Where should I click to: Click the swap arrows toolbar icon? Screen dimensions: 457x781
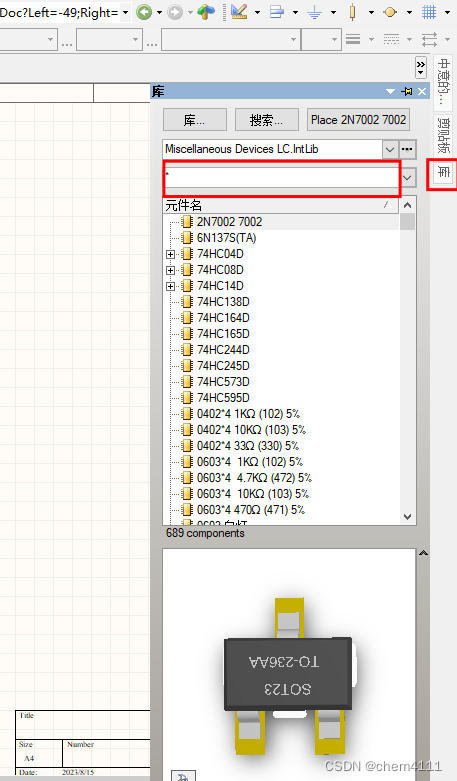(x=429, y=39)
